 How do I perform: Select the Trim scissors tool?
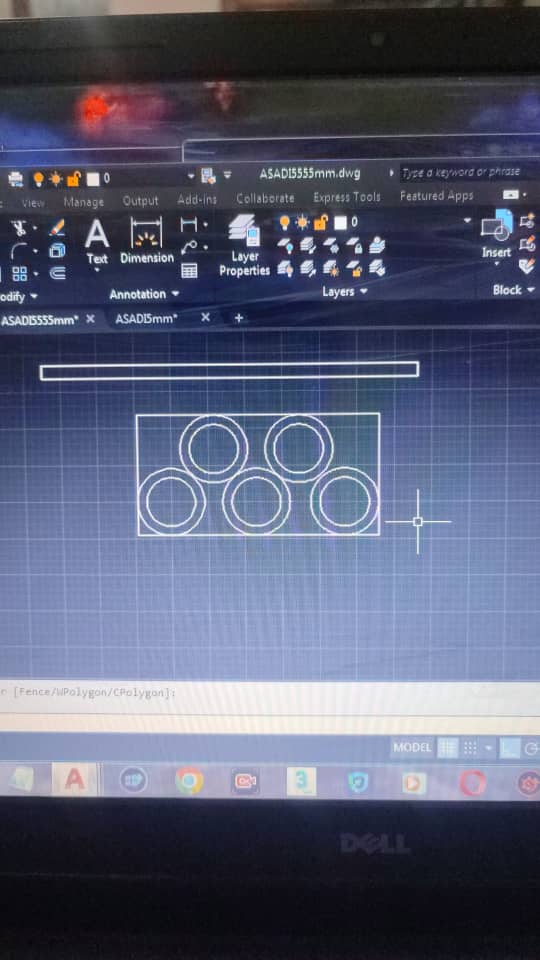[20, 228]
